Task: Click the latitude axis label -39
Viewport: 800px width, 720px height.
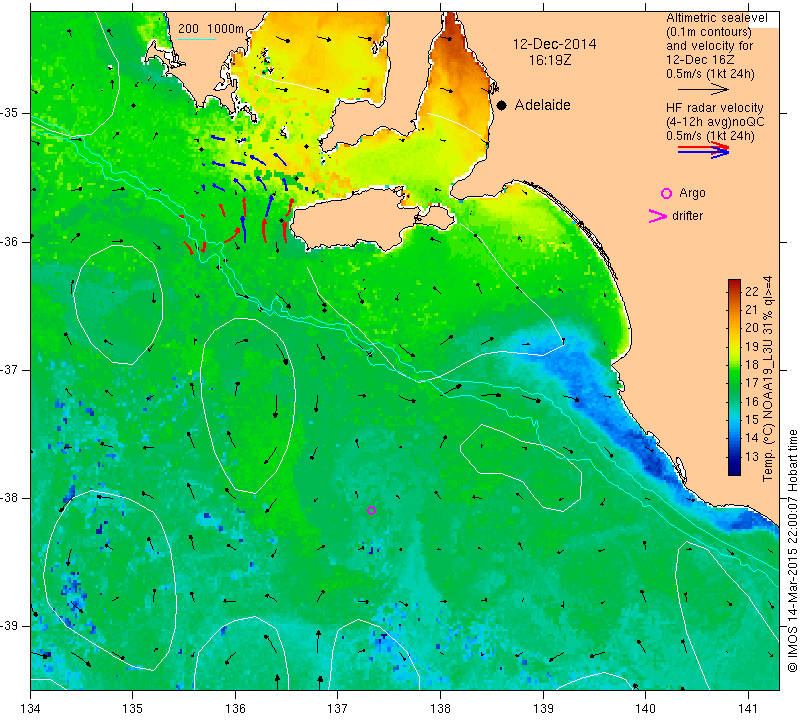Action: pyautogui.click(x=10, y=626)
